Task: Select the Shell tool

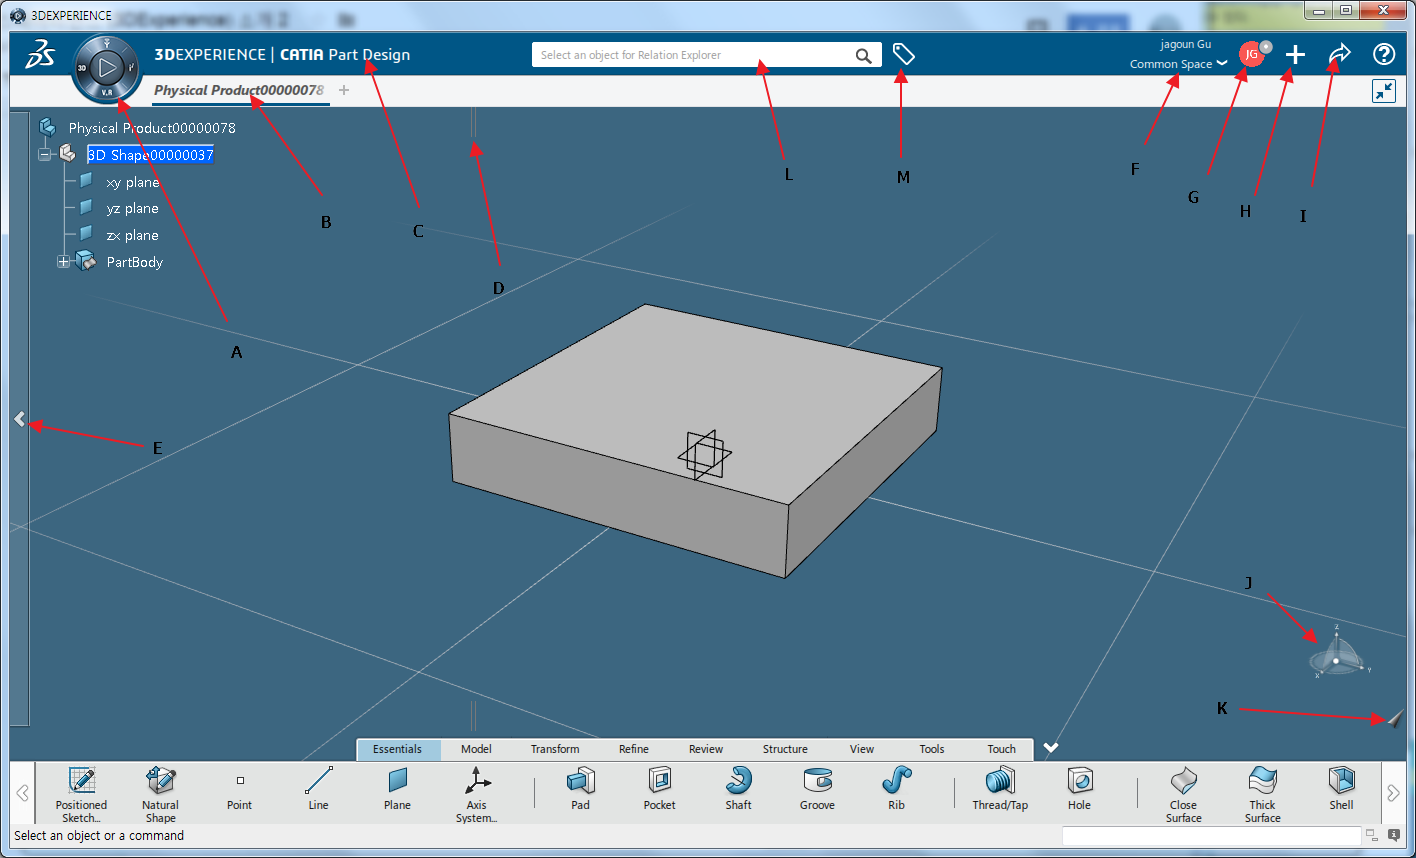Action: pos(1341,789)
